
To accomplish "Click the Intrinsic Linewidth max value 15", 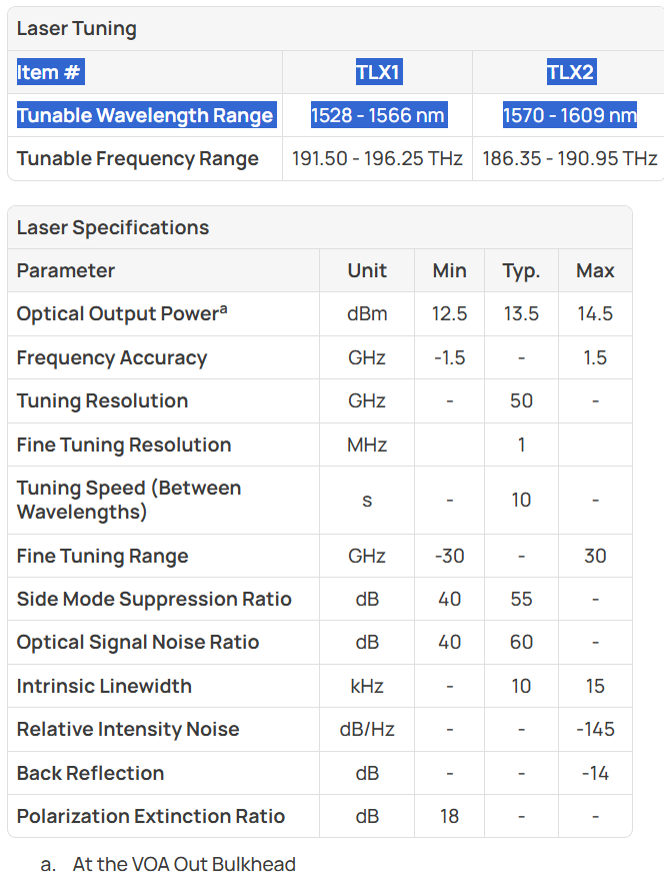I will [595, 686].
